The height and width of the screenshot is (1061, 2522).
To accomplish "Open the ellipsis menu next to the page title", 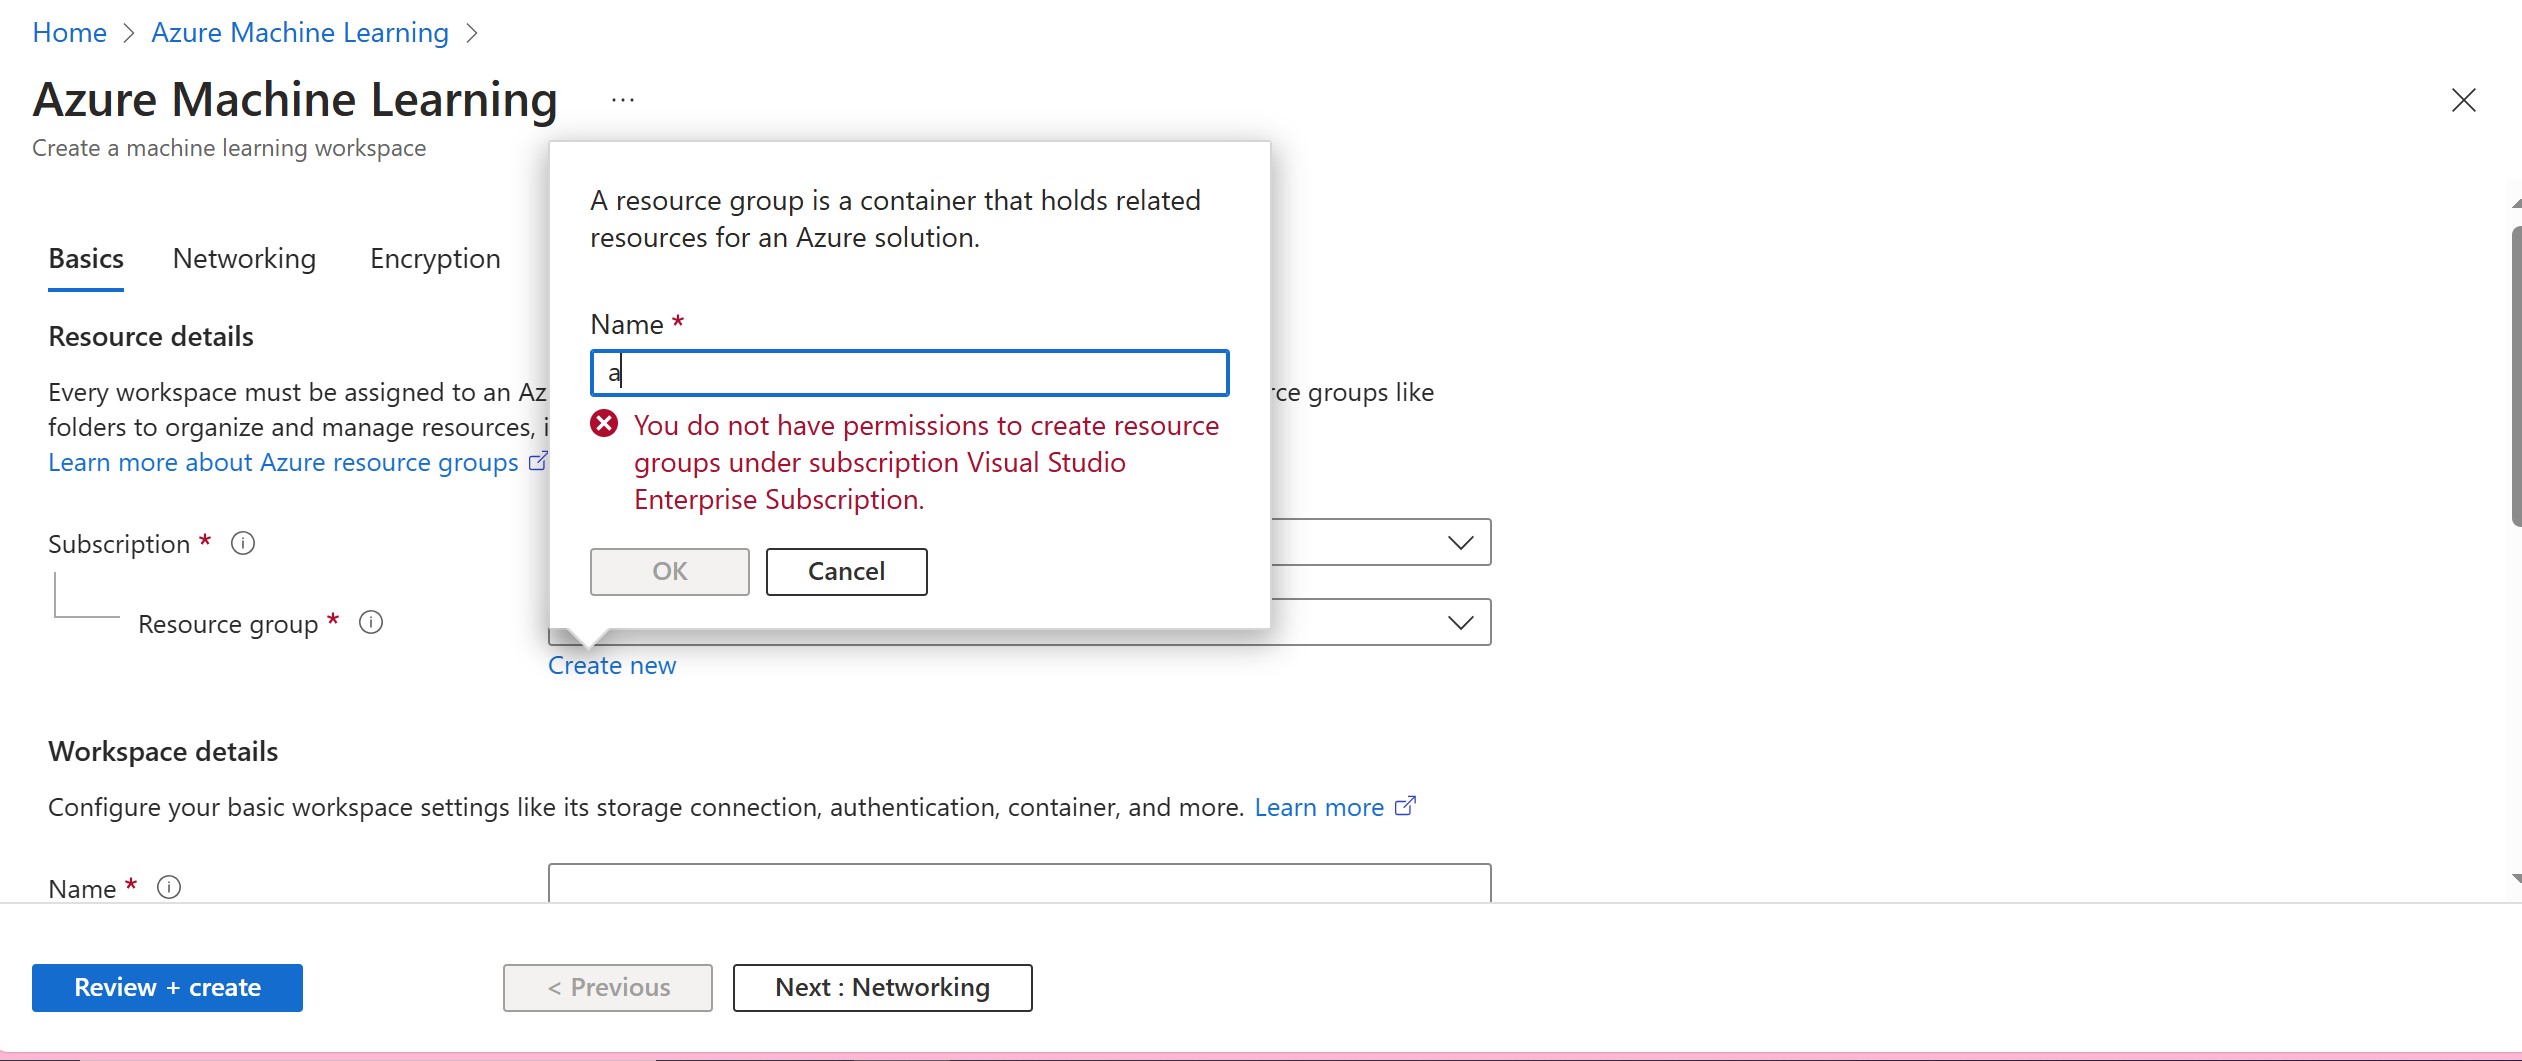I will point(622,99).
